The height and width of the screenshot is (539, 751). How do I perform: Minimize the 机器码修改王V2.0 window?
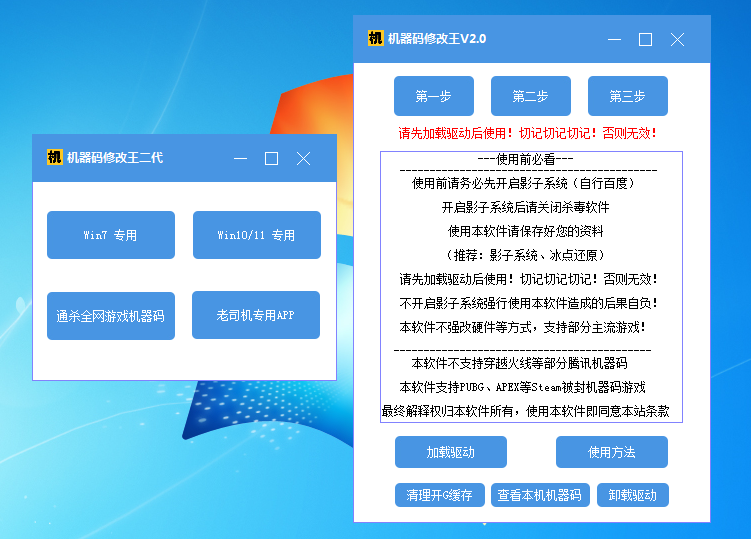click(614, 40)
